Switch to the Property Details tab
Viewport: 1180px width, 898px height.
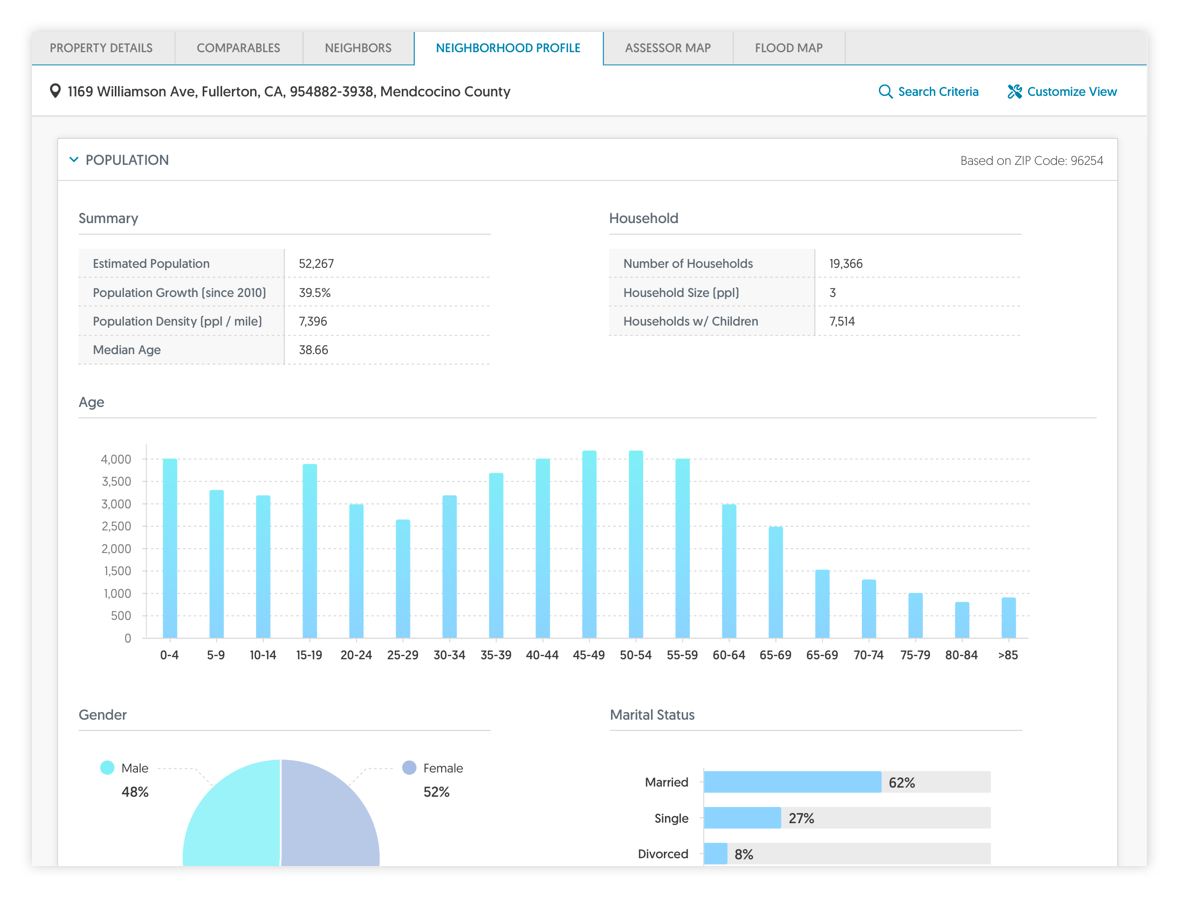(x=102, y=48)
